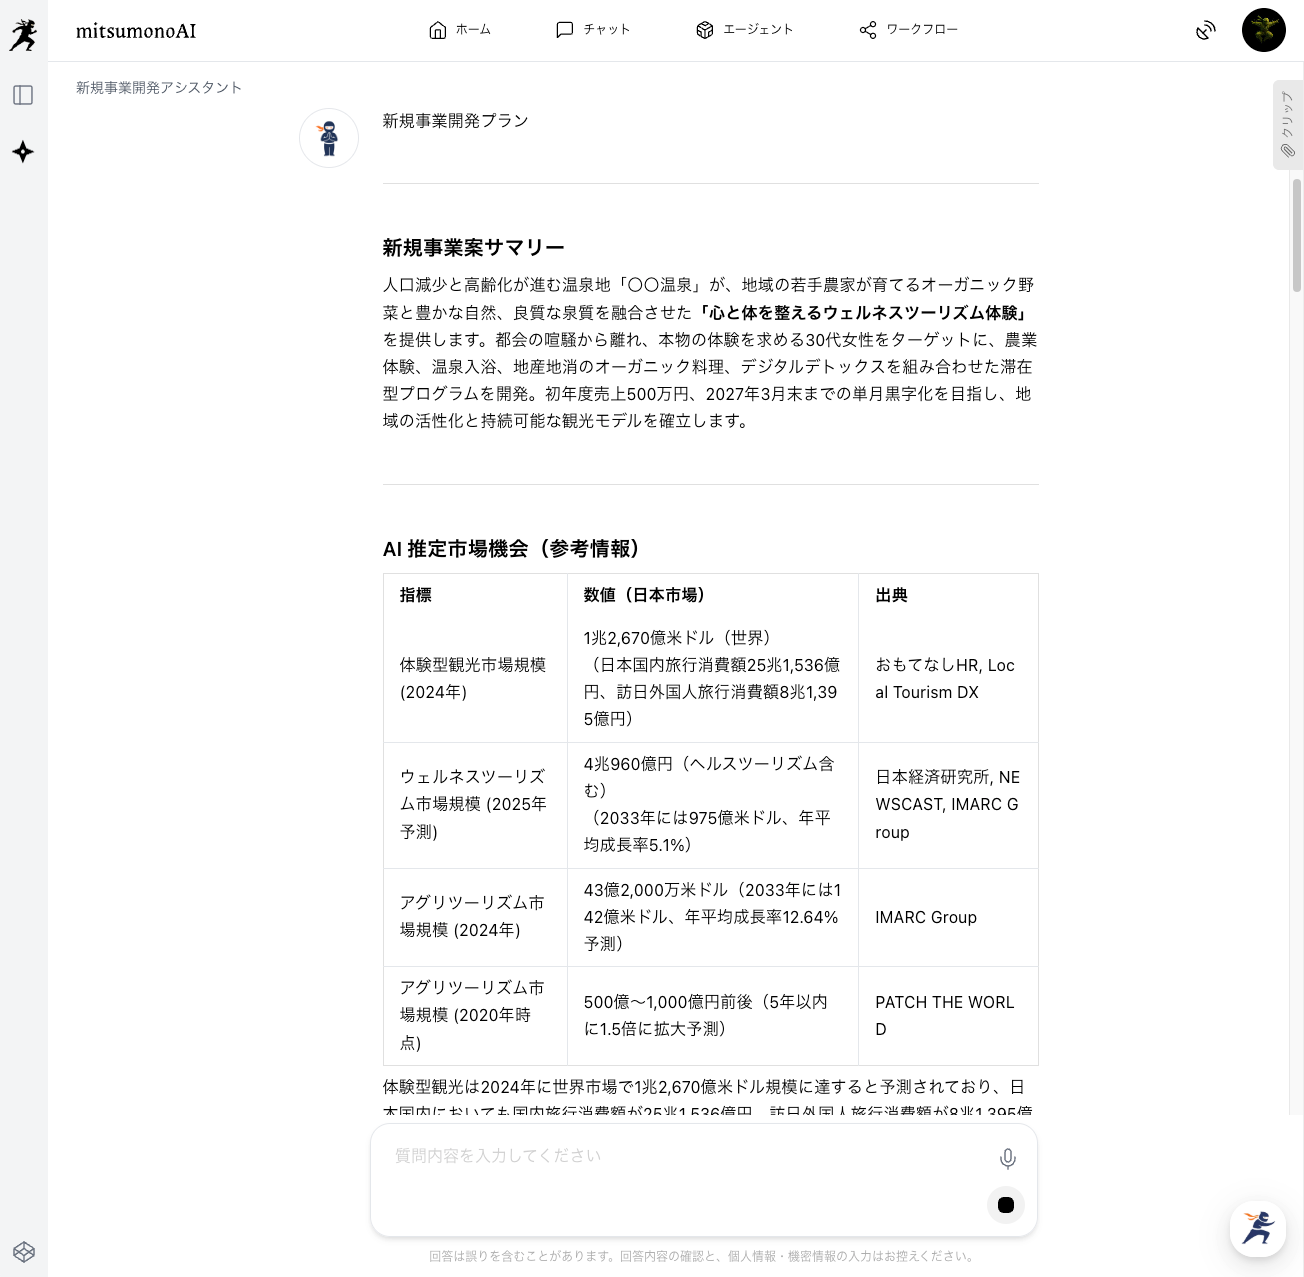Switch to the エージェント (Agent) section
This screenshot has width=1304, height=1277.
pyautogui.click(x=745, y=30)
